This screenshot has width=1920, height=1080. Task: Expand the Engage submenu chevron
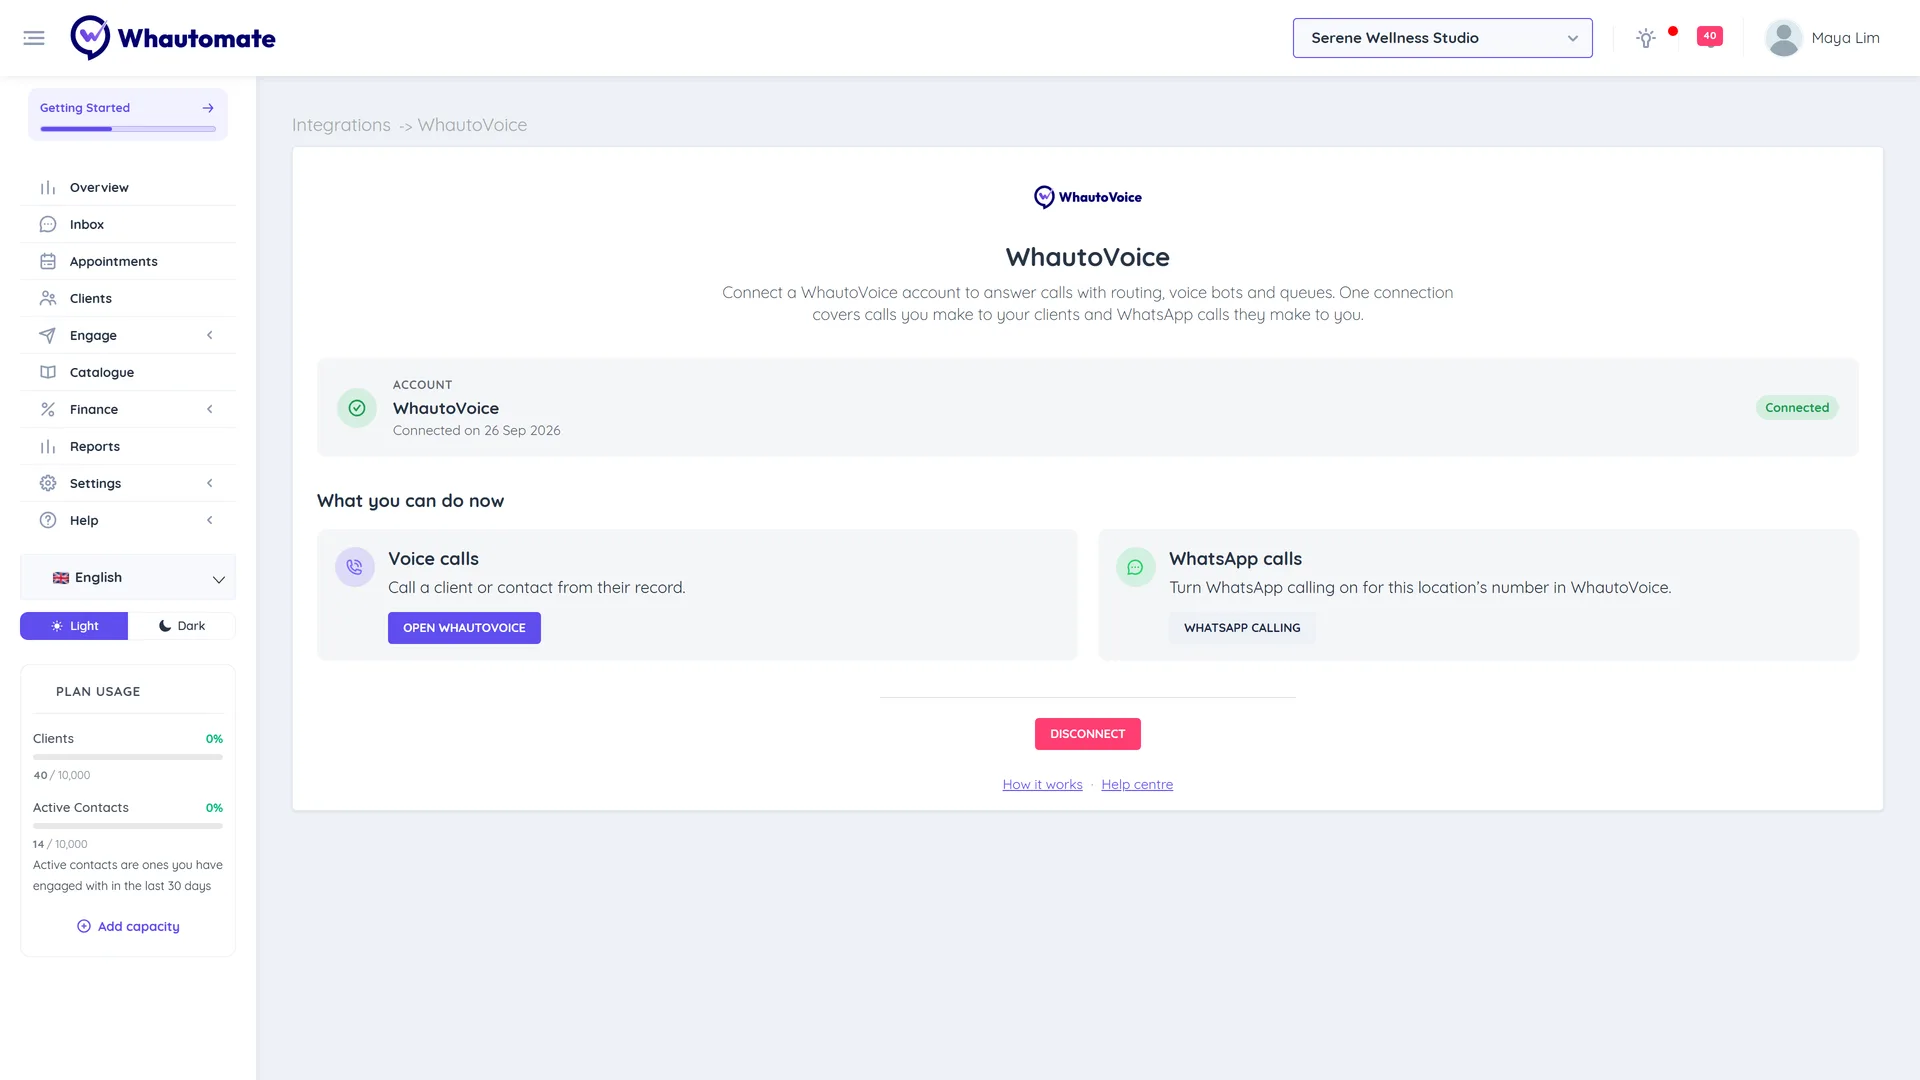pyautogui.click(x=210, y=335)
